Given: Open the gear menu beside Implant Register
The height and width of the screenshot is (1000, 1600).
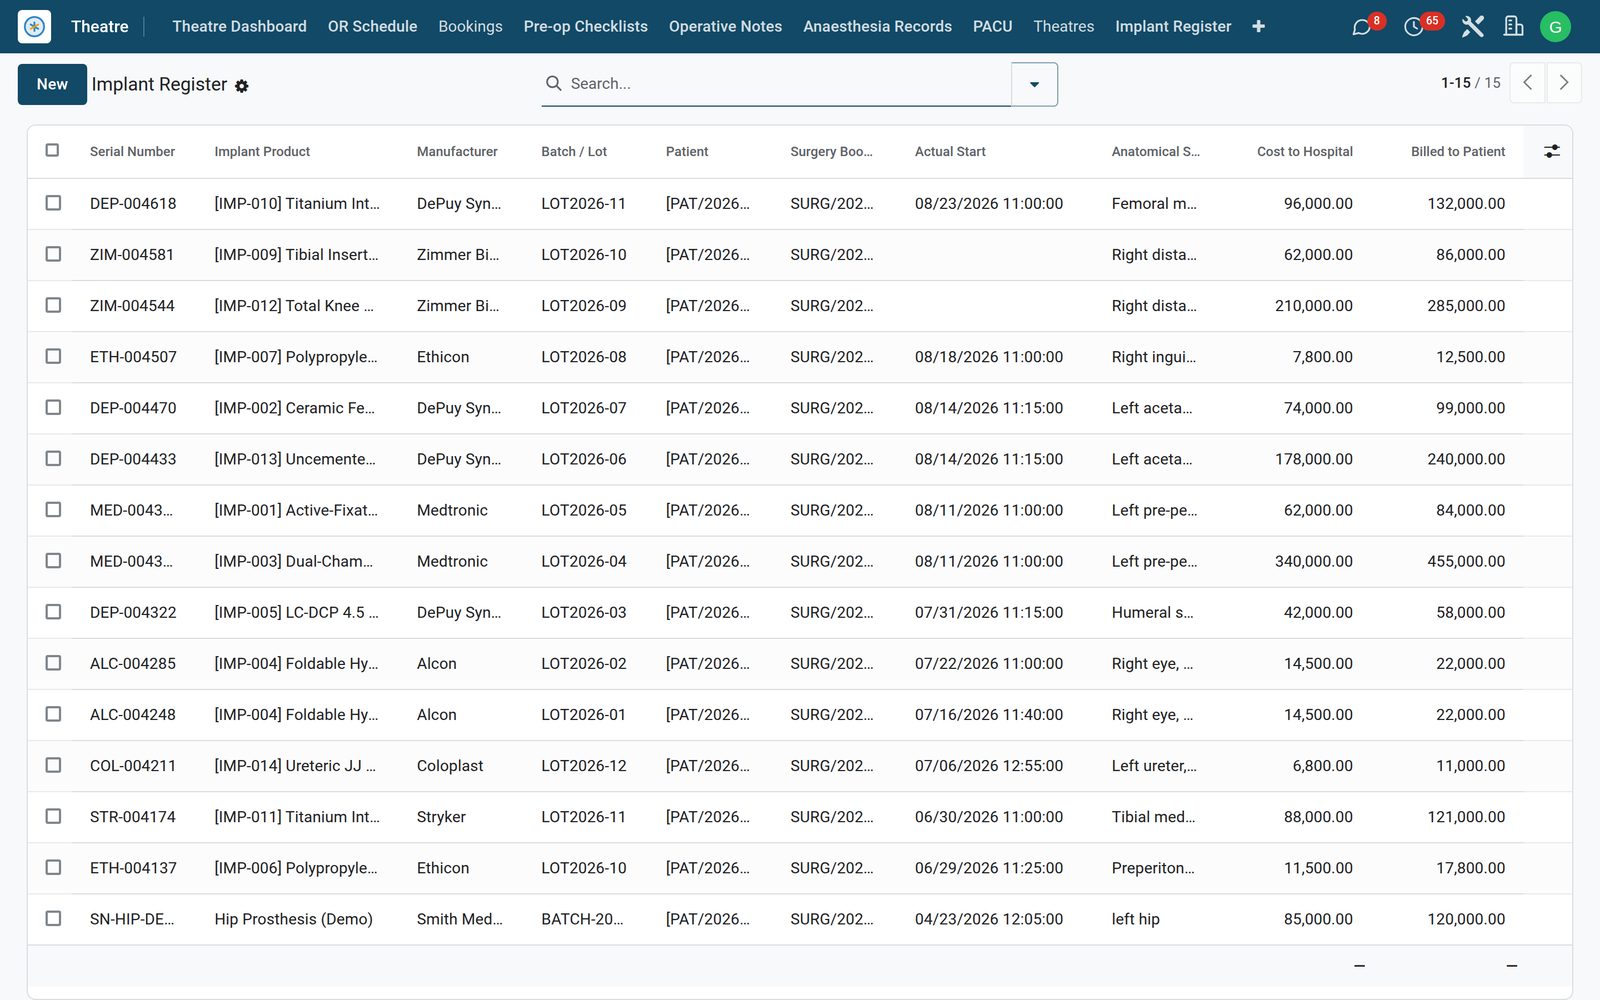Looking at the screenshot, I should point(242,86).
